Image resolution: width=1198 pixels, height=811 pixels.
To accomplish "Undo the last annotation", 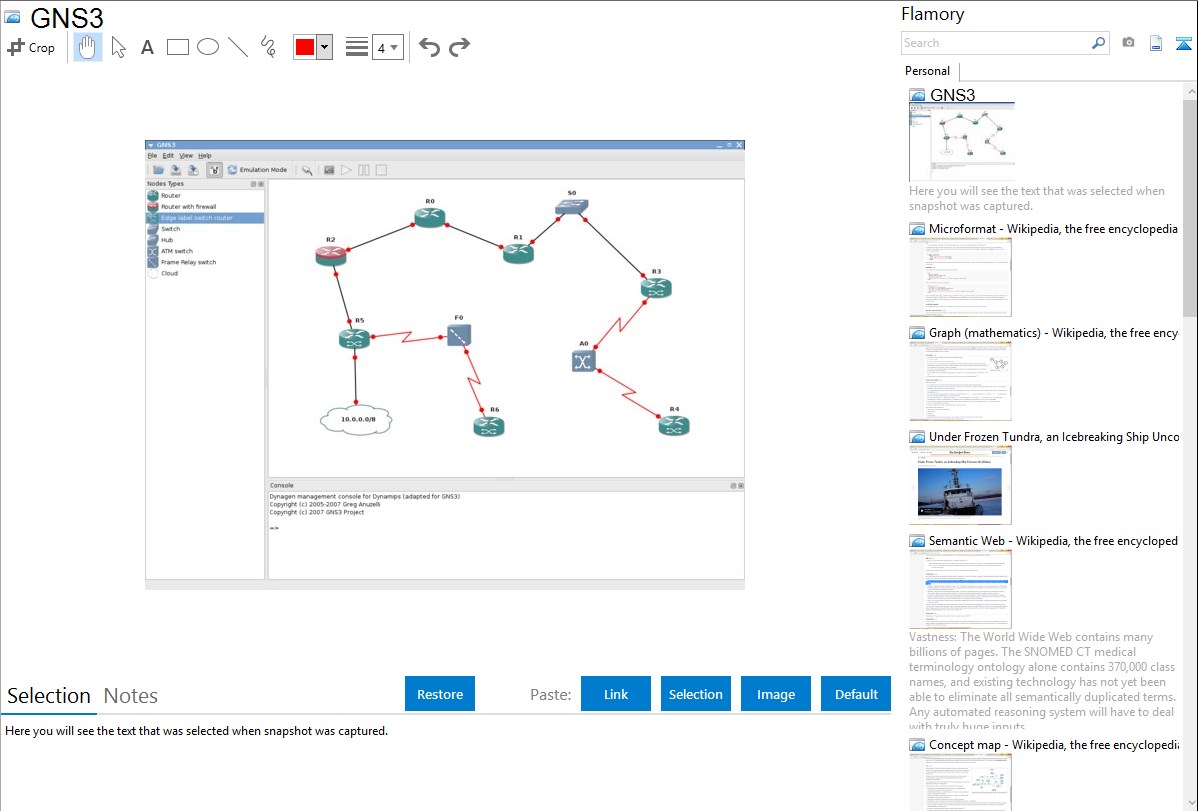I will point(429,47).
